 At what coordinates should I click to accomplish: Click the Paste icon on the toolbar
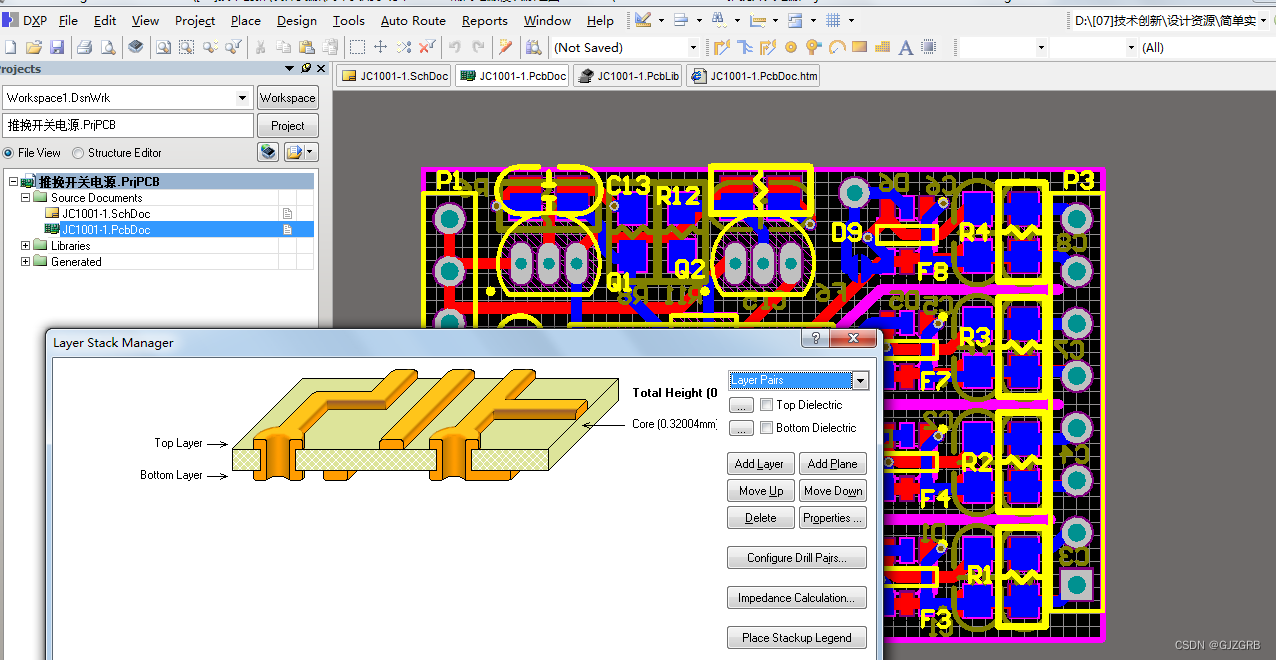click(308, 46)
